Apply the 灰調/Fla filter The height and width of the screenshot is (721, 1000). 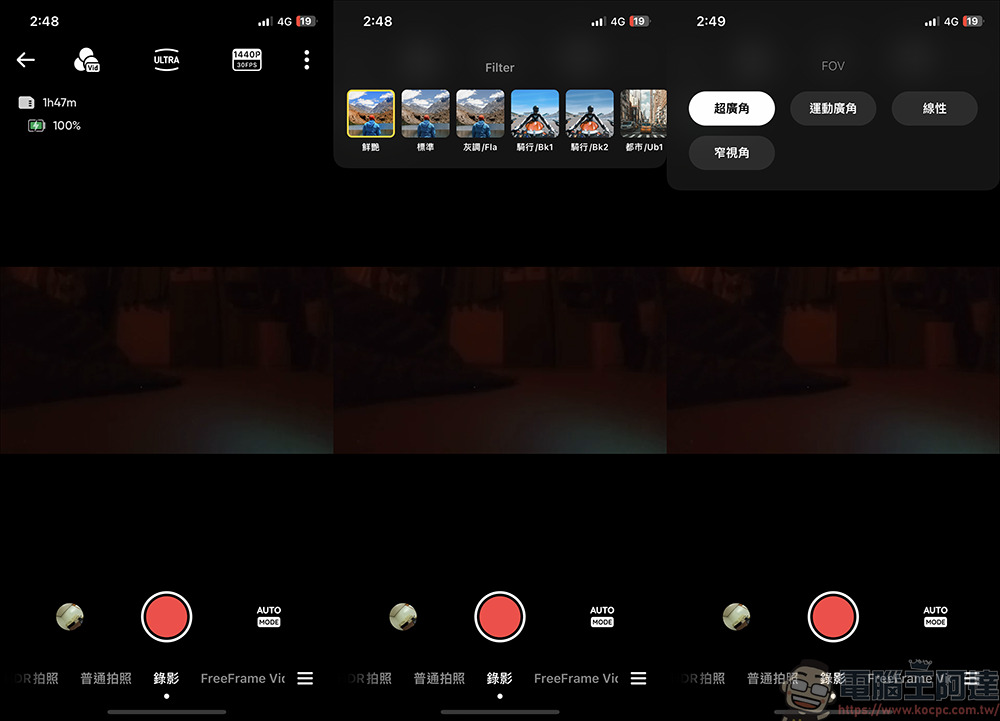pyautogui.click(x=480, y=114)
